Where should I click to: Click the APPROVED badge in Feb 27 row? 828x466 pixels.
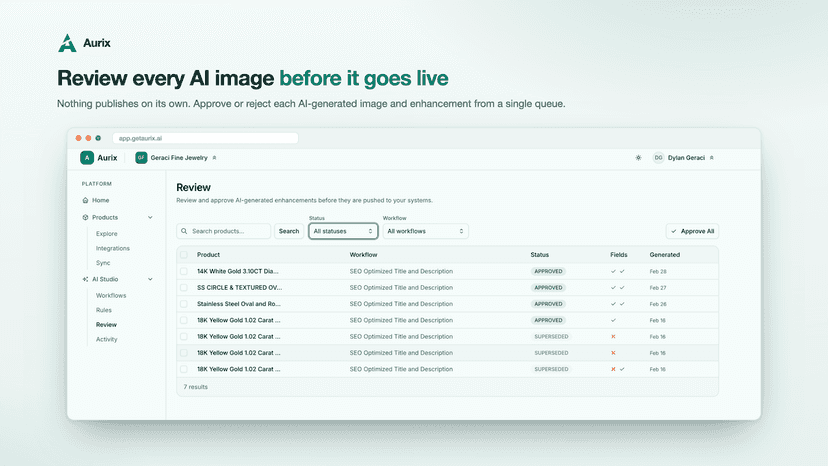click(x=548, y=287)
